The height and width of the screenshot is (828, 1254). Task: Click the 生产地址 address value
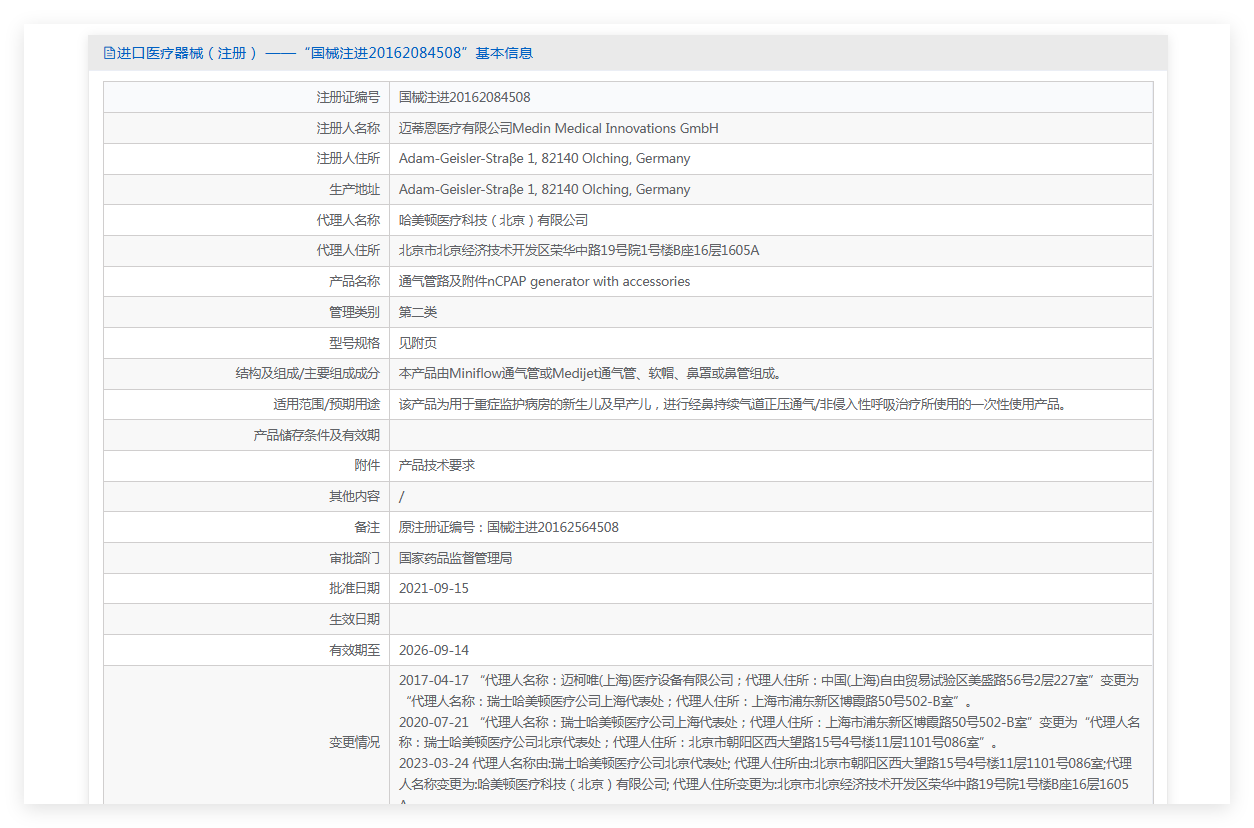tap(545, 189)
